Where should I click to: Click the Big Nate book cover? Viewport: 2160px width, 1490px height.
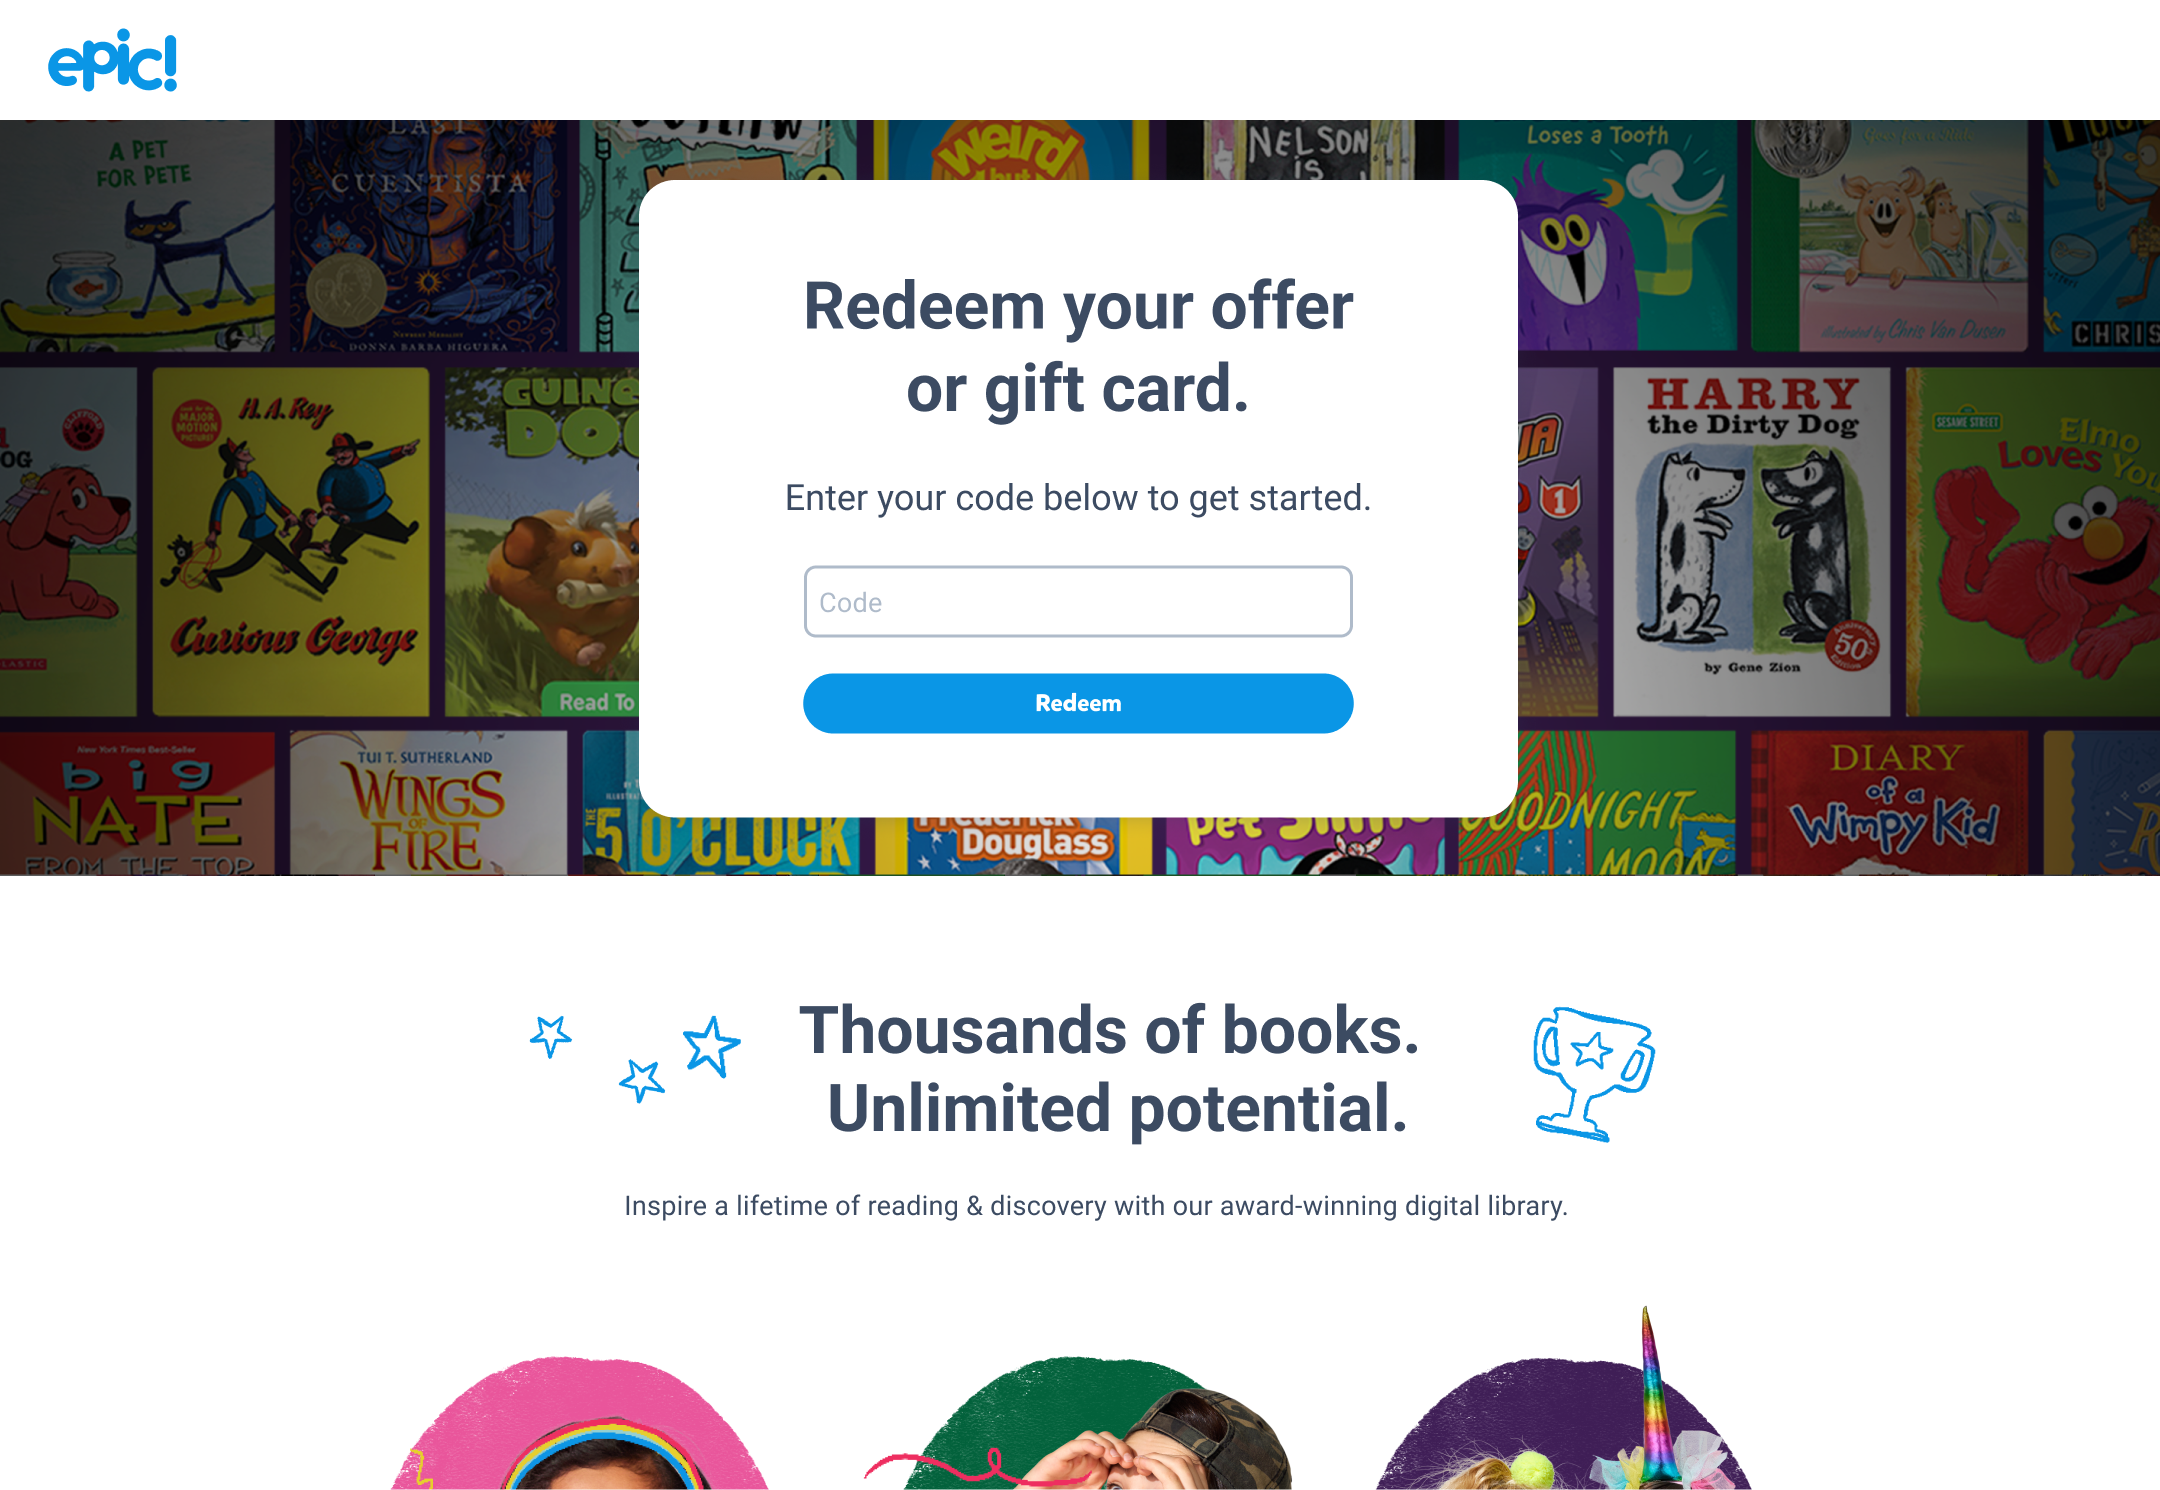[137, 803]
